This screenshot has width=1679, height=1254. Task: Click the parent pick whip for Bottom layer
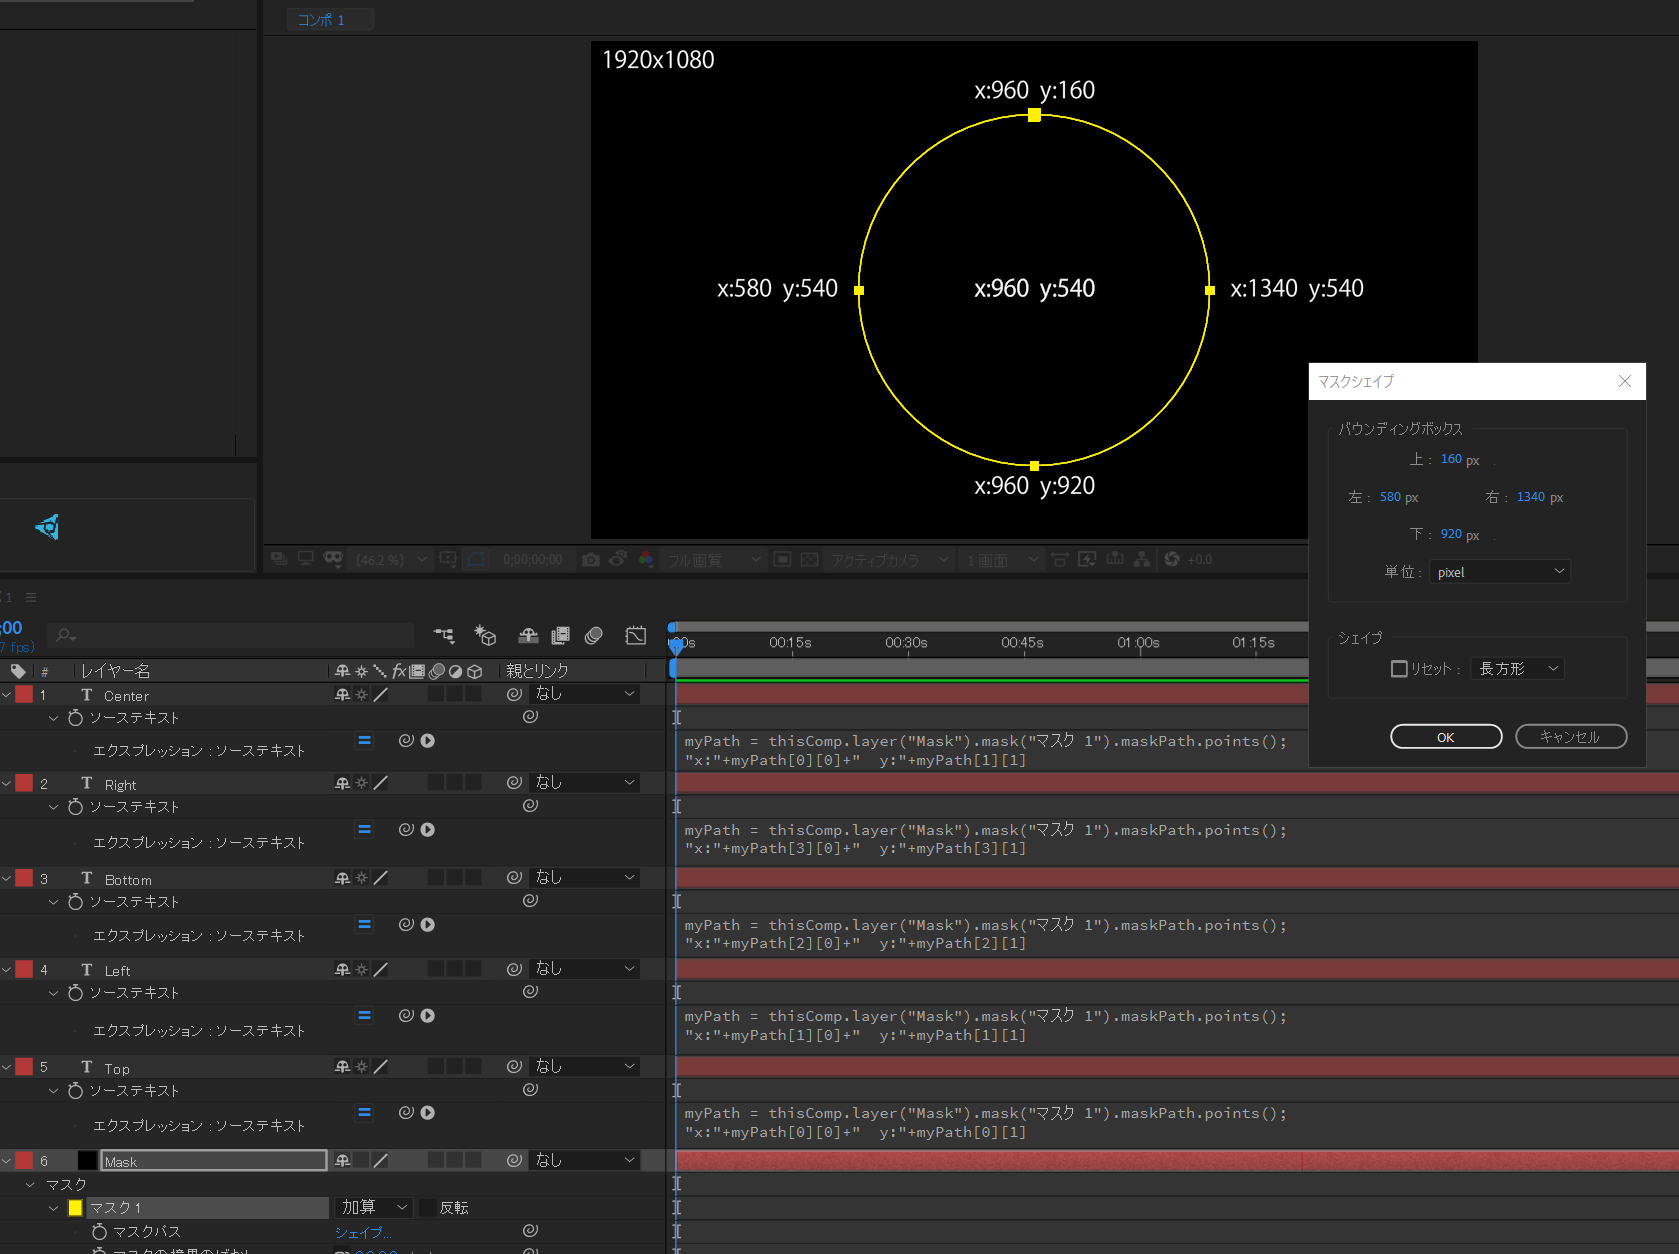tap(514, 877)
